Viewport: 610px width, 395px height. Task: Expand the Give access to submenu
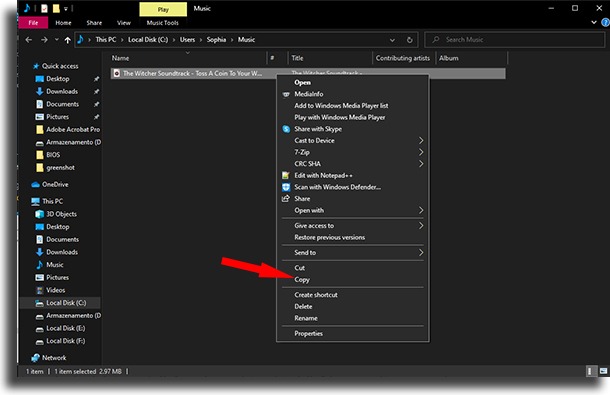pyautogui.click(x=352, y=226)
